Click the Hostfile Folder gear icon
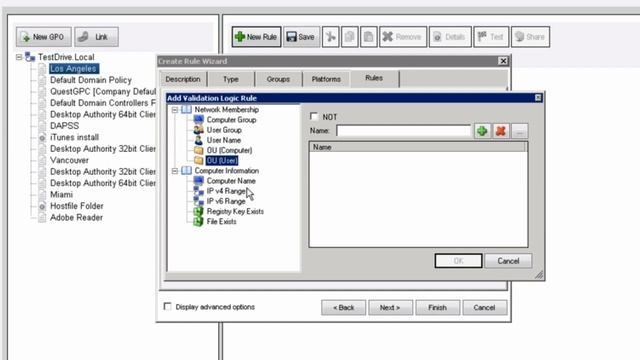This screenshot has height=360, width=640. click(x=42, y=206)
